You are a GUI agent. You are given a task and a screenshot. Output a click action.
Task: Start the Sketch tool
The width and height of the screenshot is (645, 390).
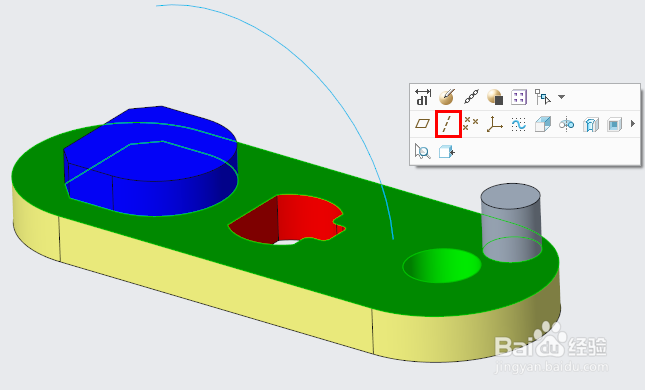(x=519, y=124)
